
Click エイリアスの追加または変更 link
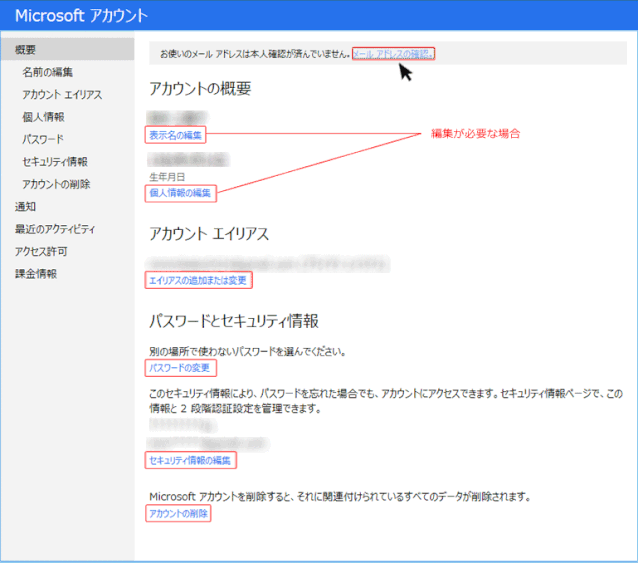tap(198, 280)
